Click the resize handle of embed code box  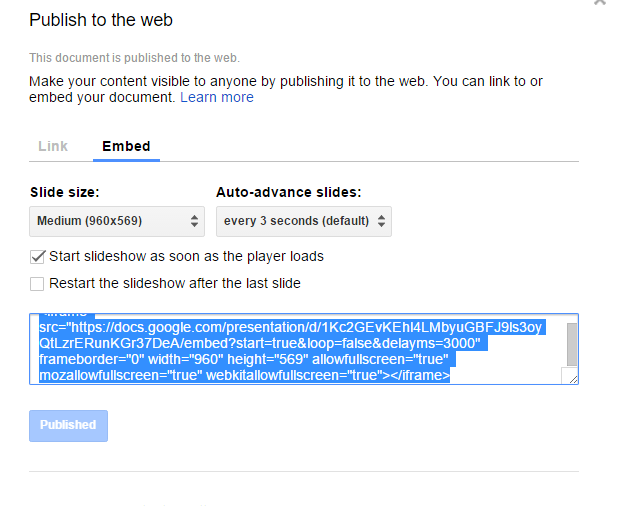point(573,380)
